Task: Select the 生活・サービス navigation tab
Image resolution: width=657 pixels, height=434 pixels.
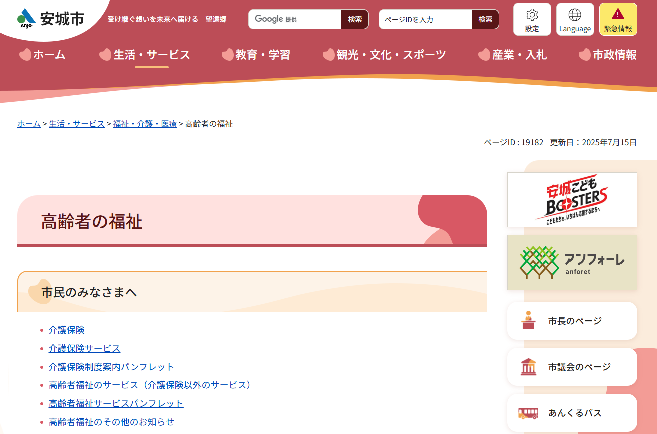Action: pos(144,55)
